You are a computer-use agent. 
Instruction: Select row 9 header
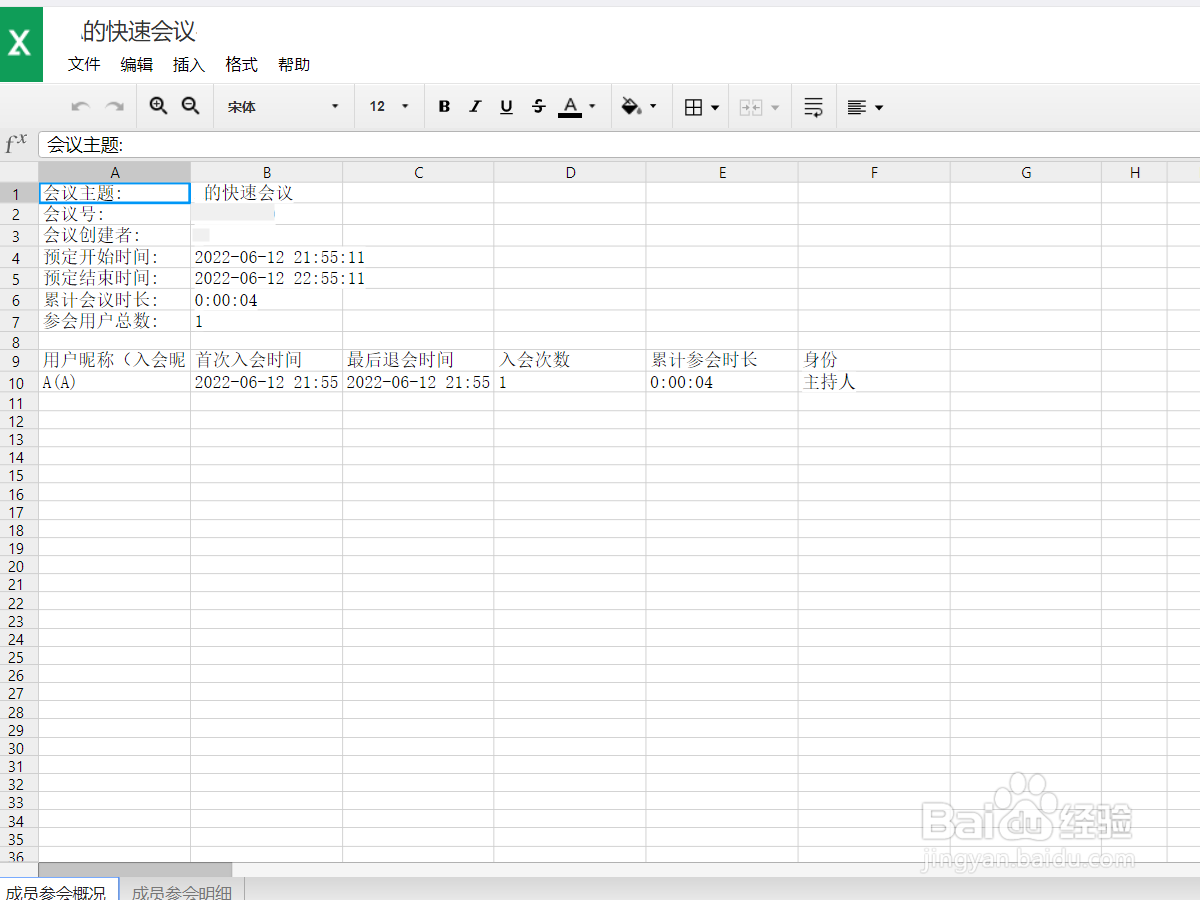pyautogui.click(x=18, y=361)
